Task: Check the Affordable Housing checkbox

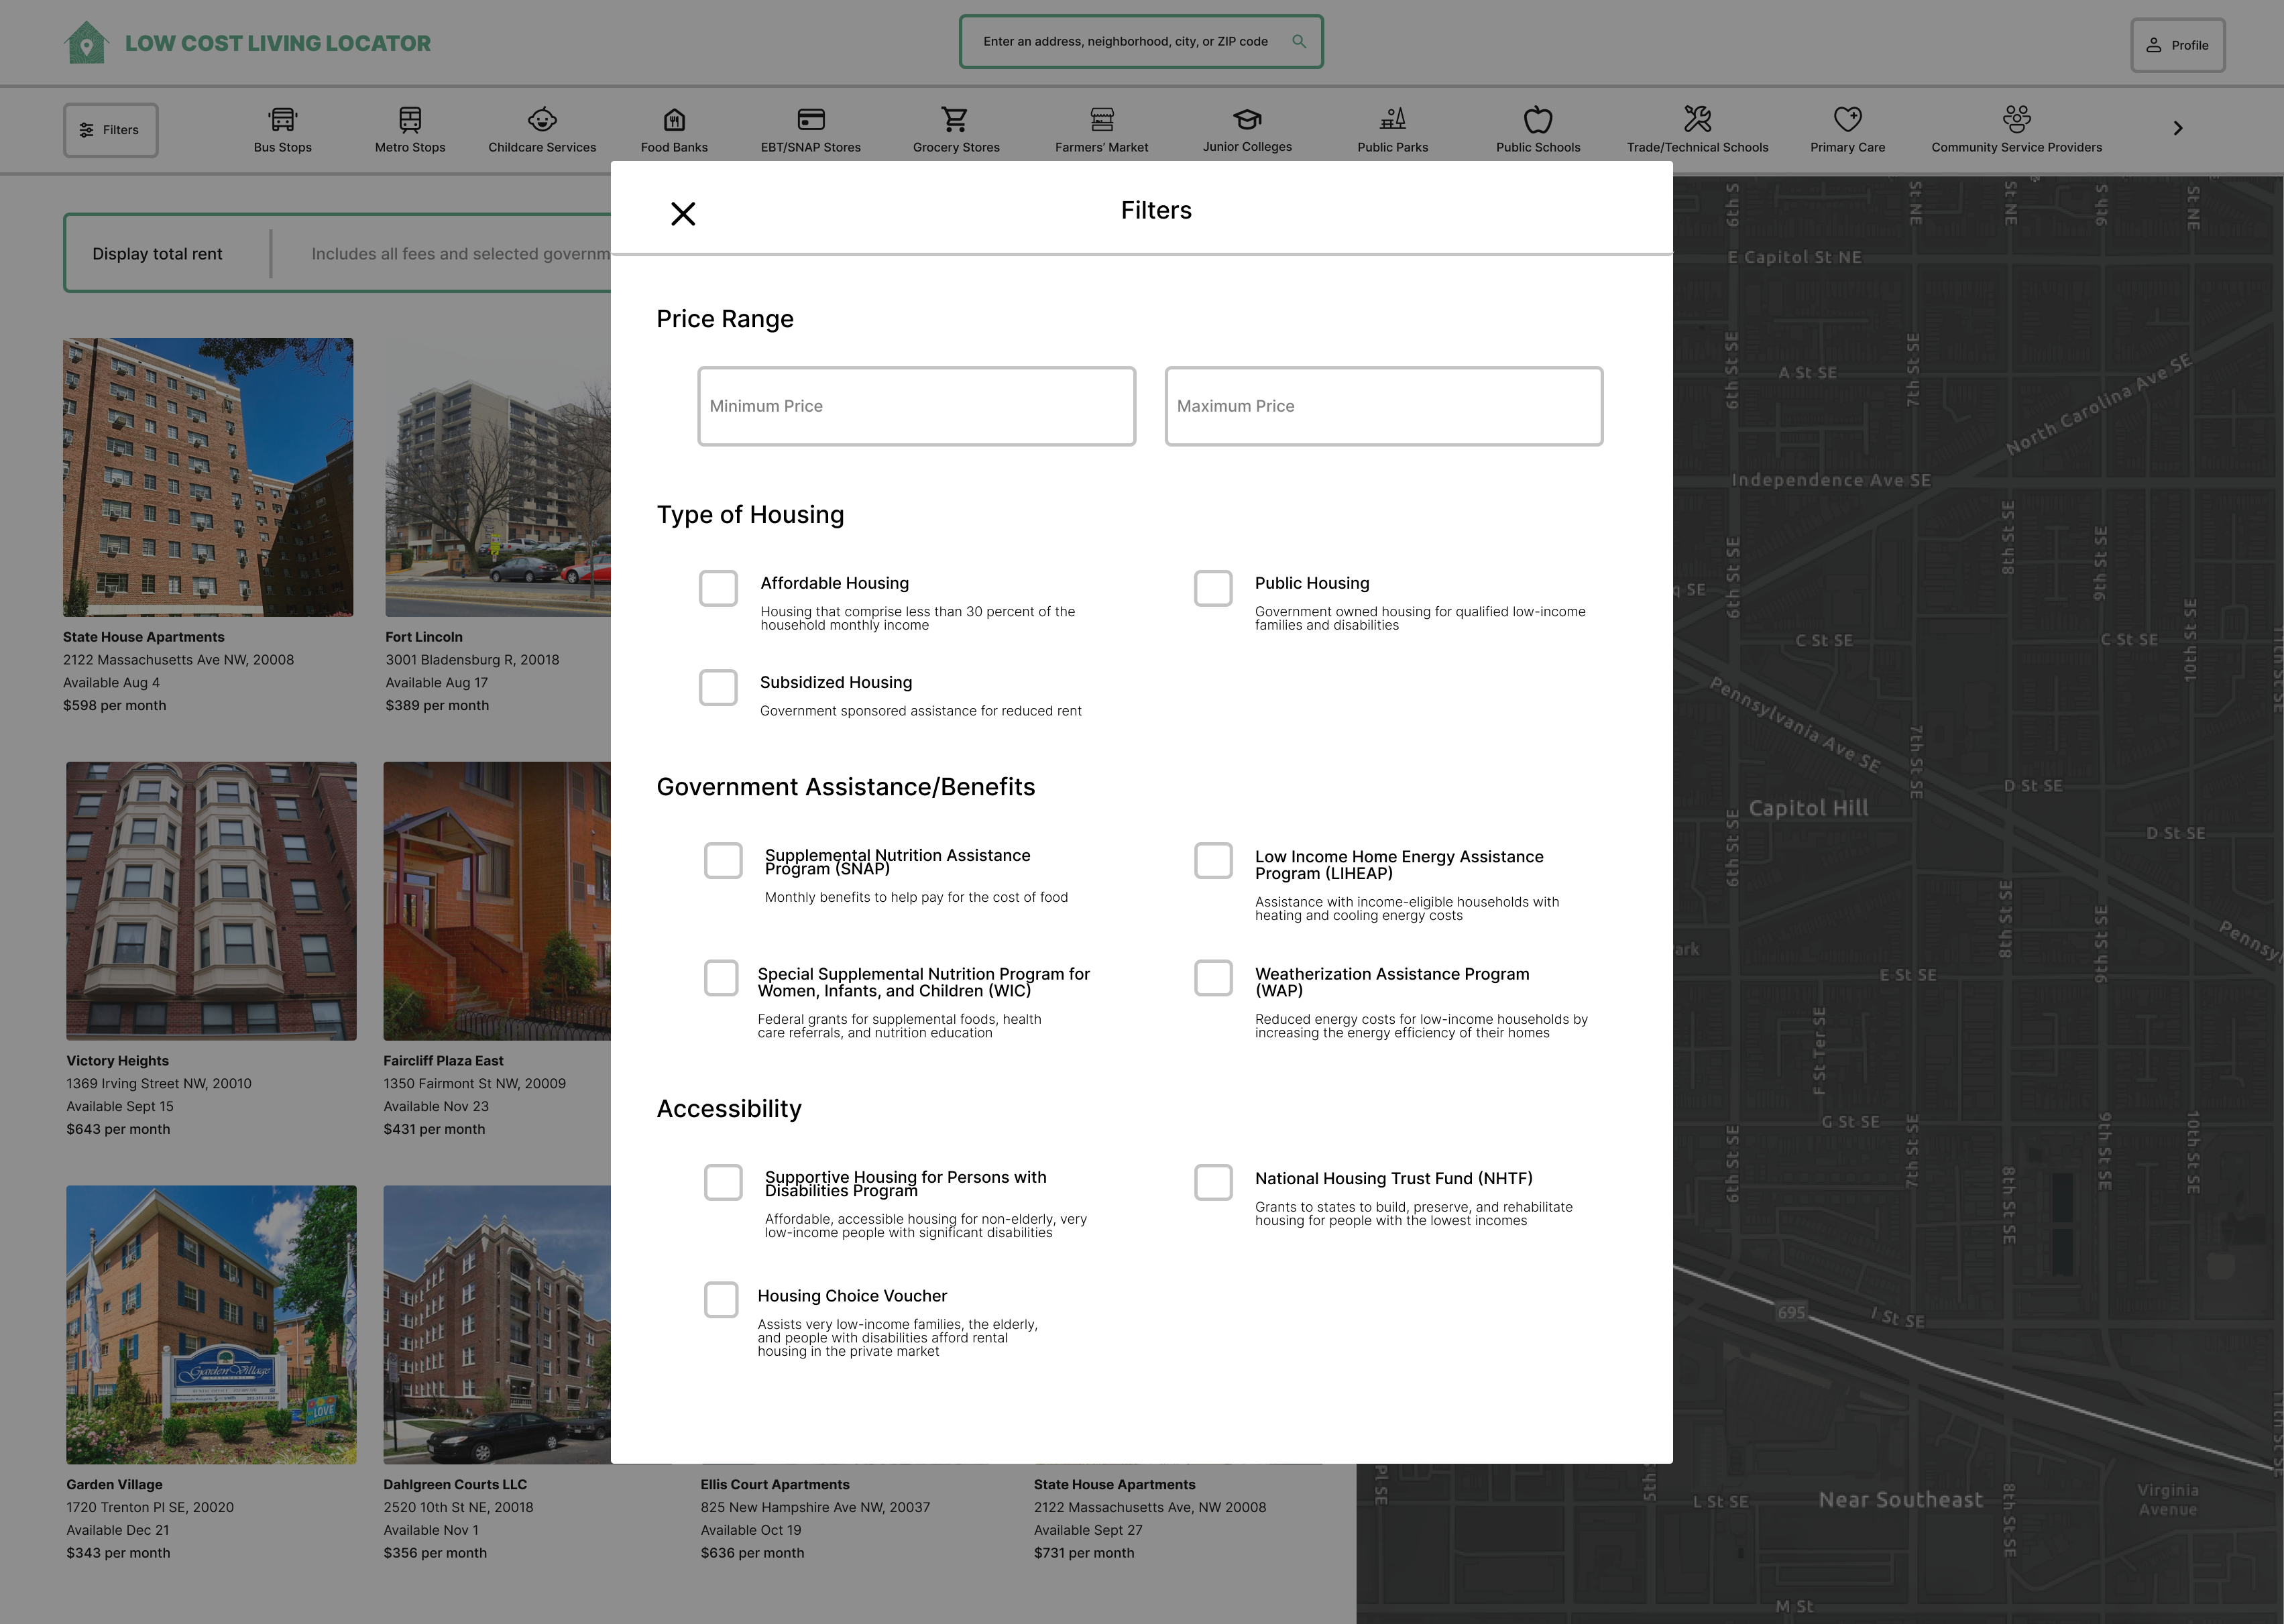Action: click(718, 588)
